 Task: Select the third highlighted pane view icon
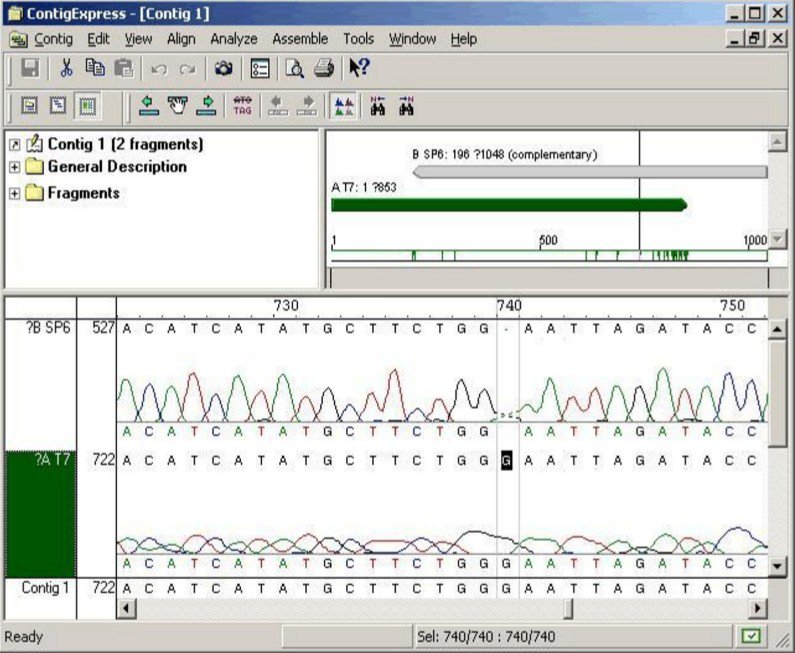tap(87, 106)
